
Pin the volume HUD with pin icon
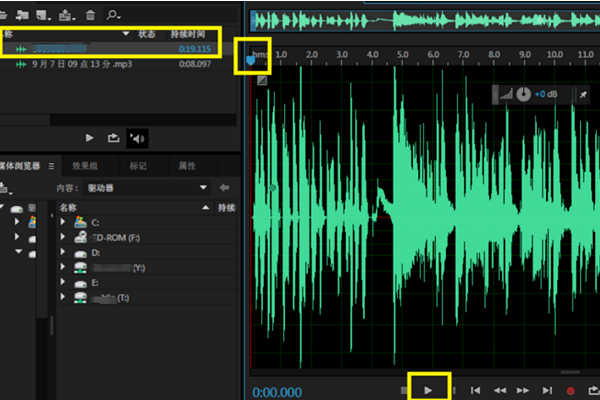coord(583,95)
